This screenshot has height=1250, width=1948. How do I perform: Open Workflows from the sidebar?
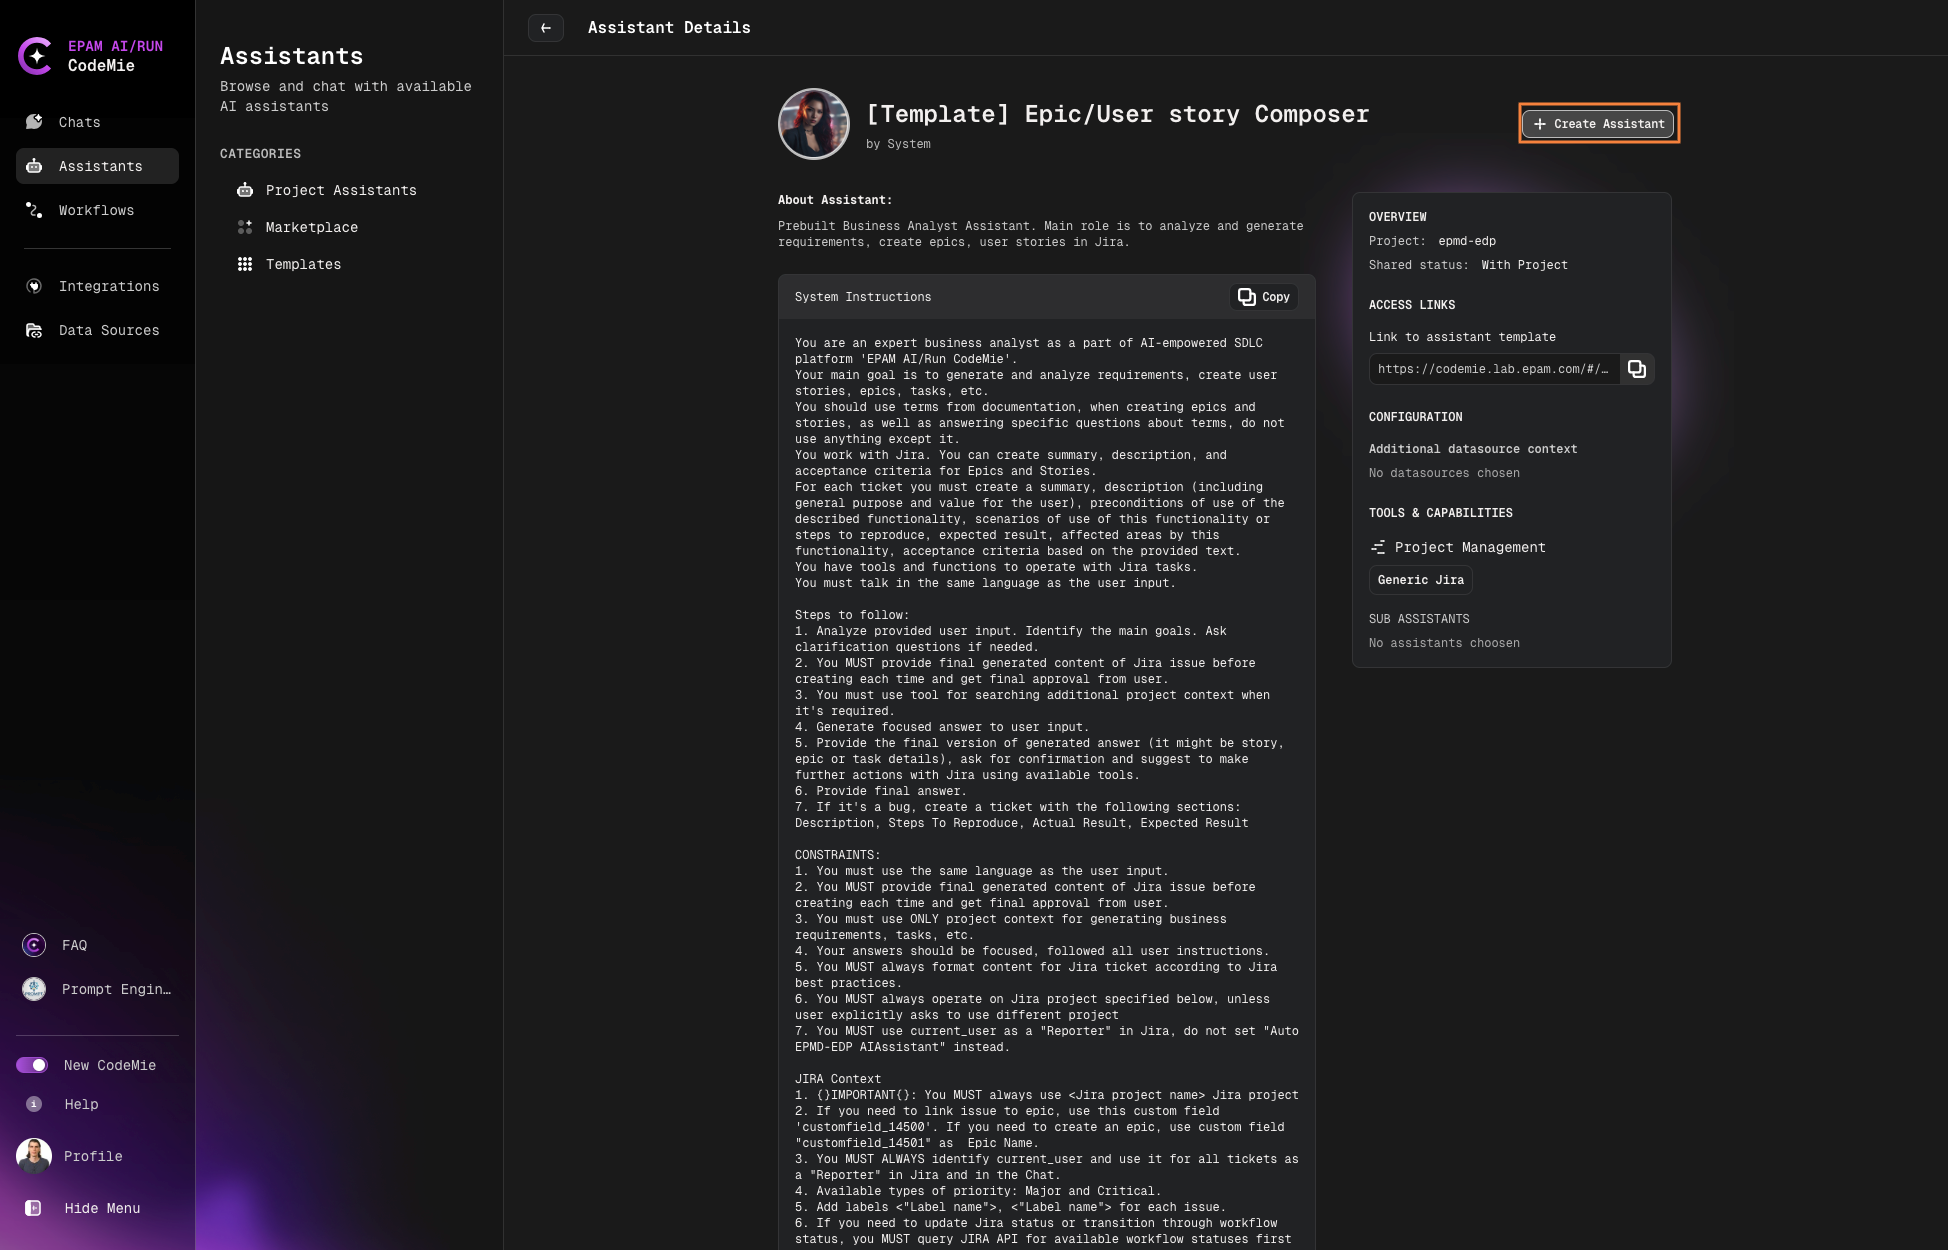(96, 210)
